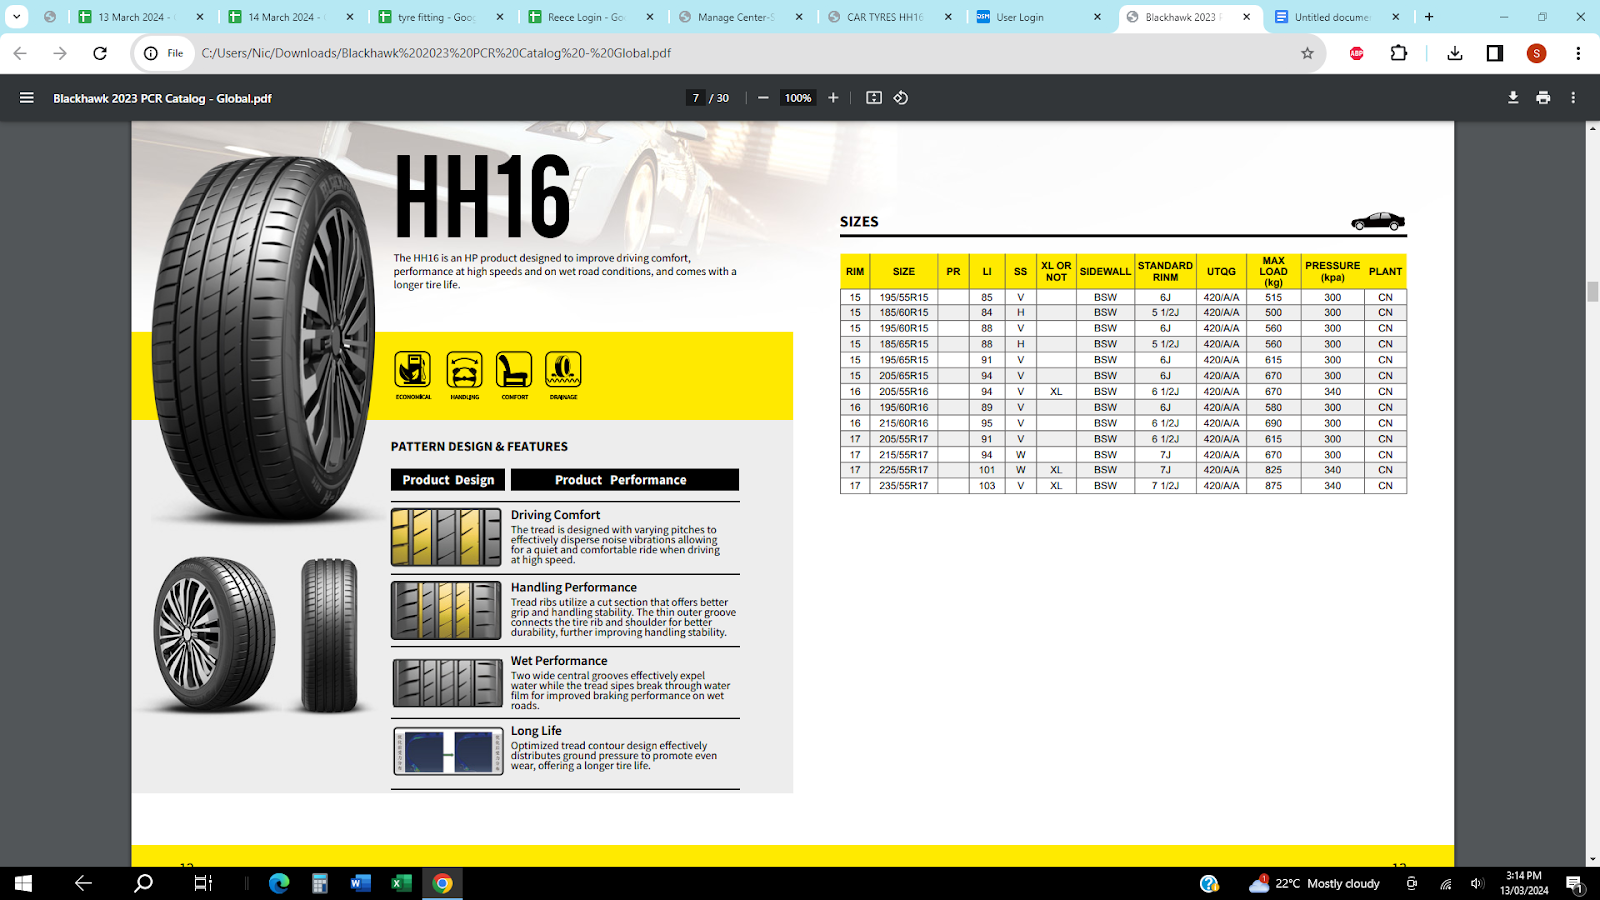Image resolution: width=1600 pixels, height=900 pixels.
Task: Switch to tyre fitting Google tab
Action: pos(441,17)
